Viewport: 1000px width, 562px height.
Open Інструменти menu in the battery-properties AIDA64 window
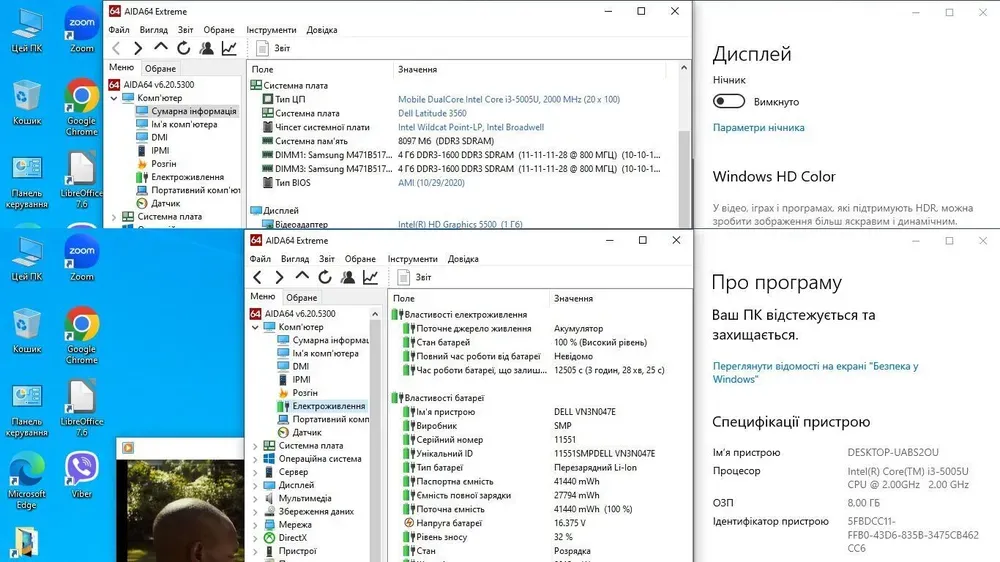point(412,259)
